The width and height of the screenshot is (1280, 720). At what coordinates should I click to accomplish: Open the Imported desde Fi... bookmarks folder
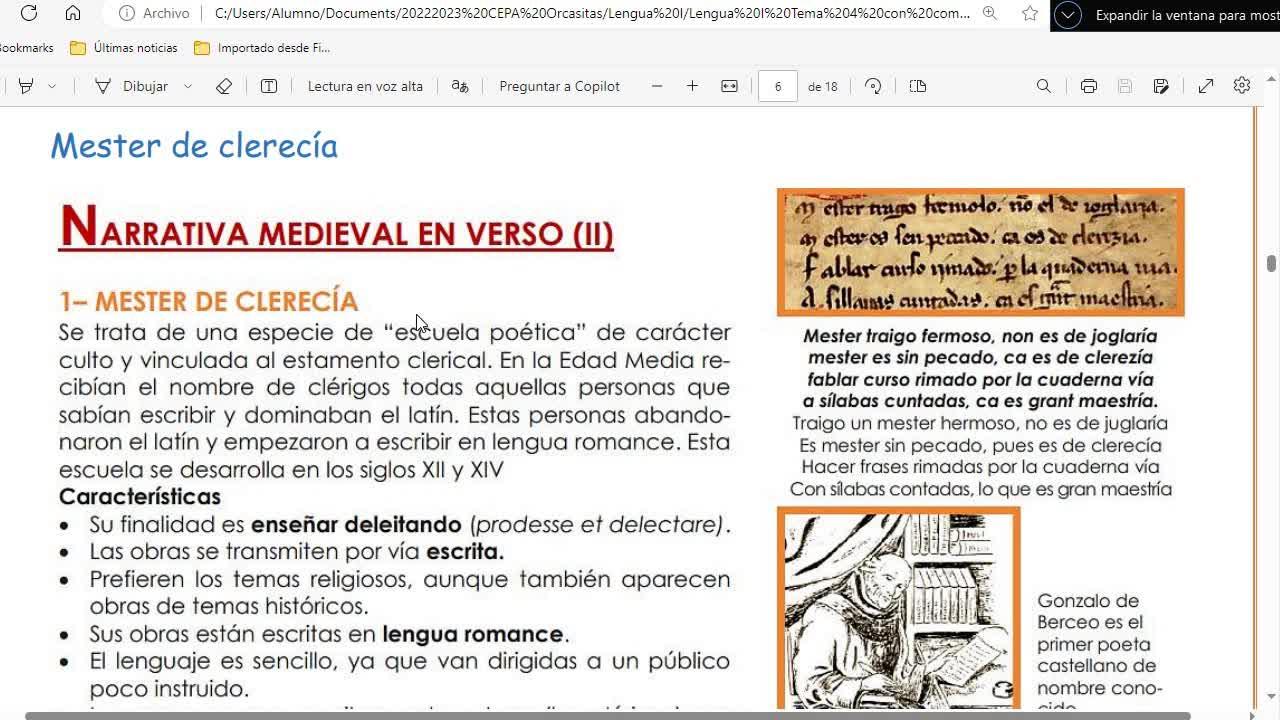coord(262,48)
